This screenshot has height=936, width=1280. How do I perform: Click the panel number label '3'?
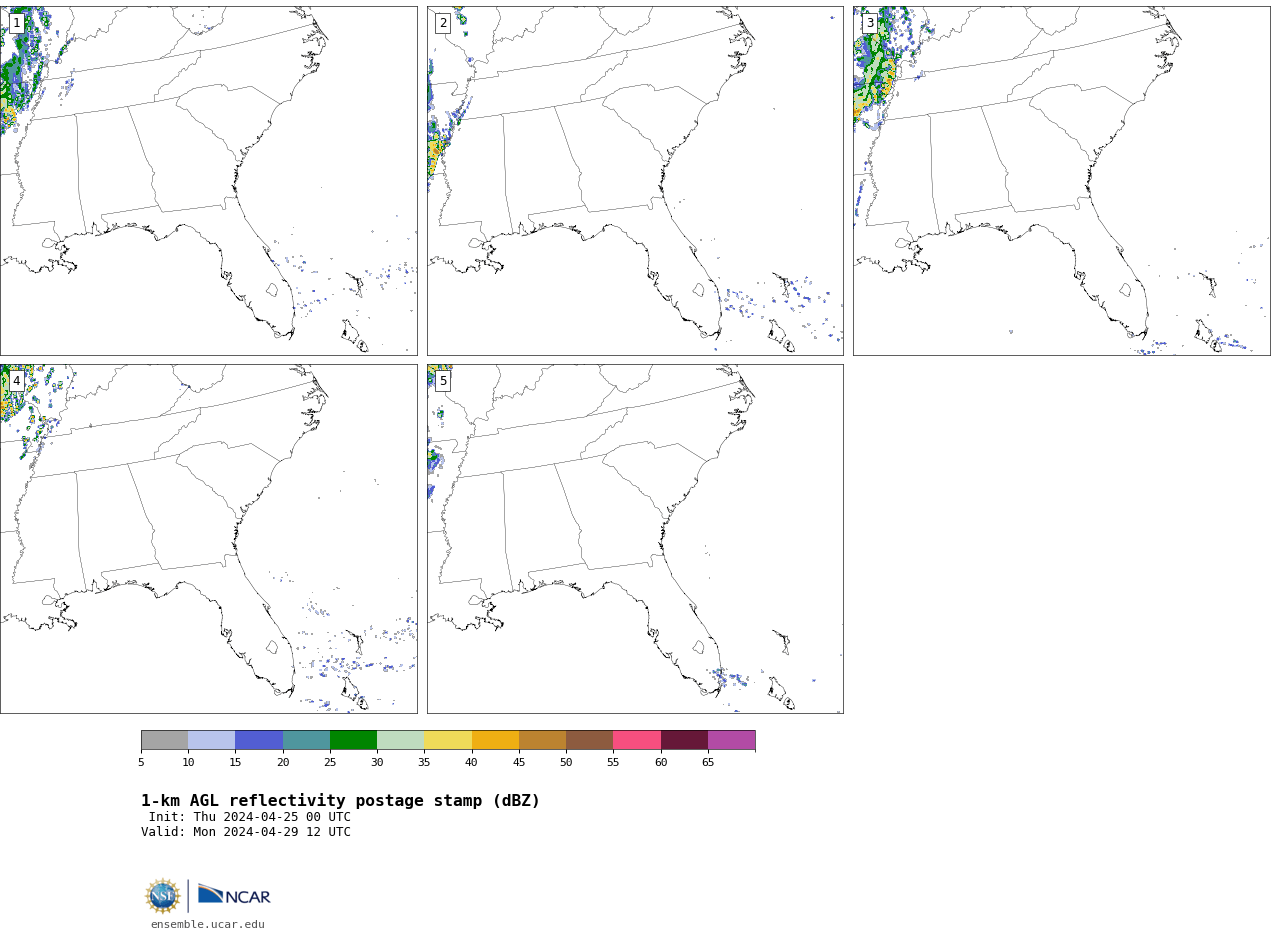pos(870,23)
